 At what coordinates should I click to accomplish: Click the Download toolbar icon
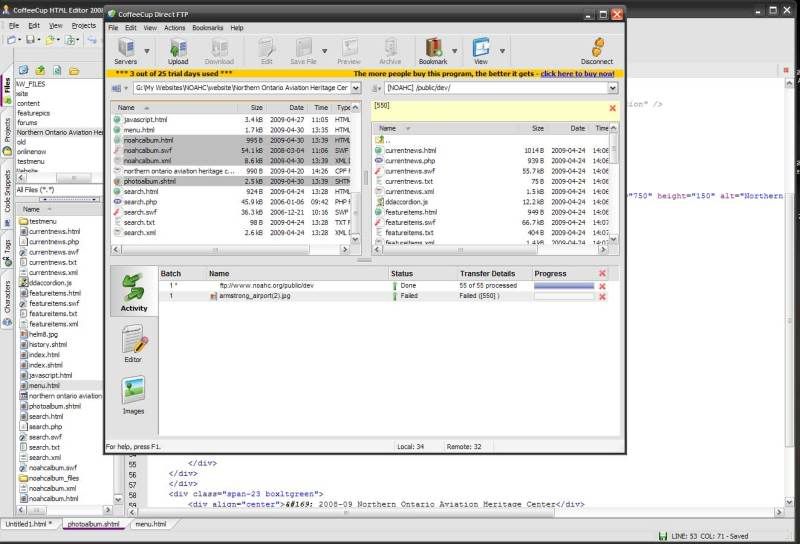[x=219, y=52]
